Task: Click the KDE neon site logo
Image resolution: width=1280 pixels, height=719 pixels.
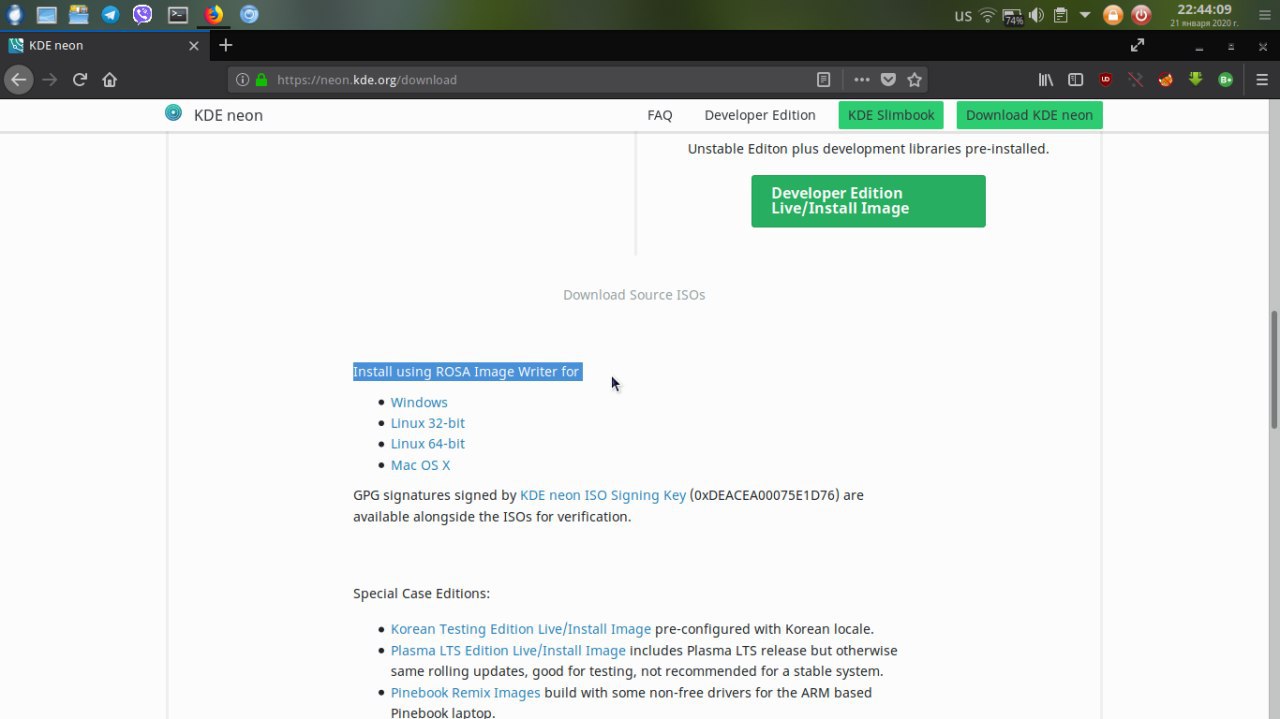Action: [x=174, y=113]
